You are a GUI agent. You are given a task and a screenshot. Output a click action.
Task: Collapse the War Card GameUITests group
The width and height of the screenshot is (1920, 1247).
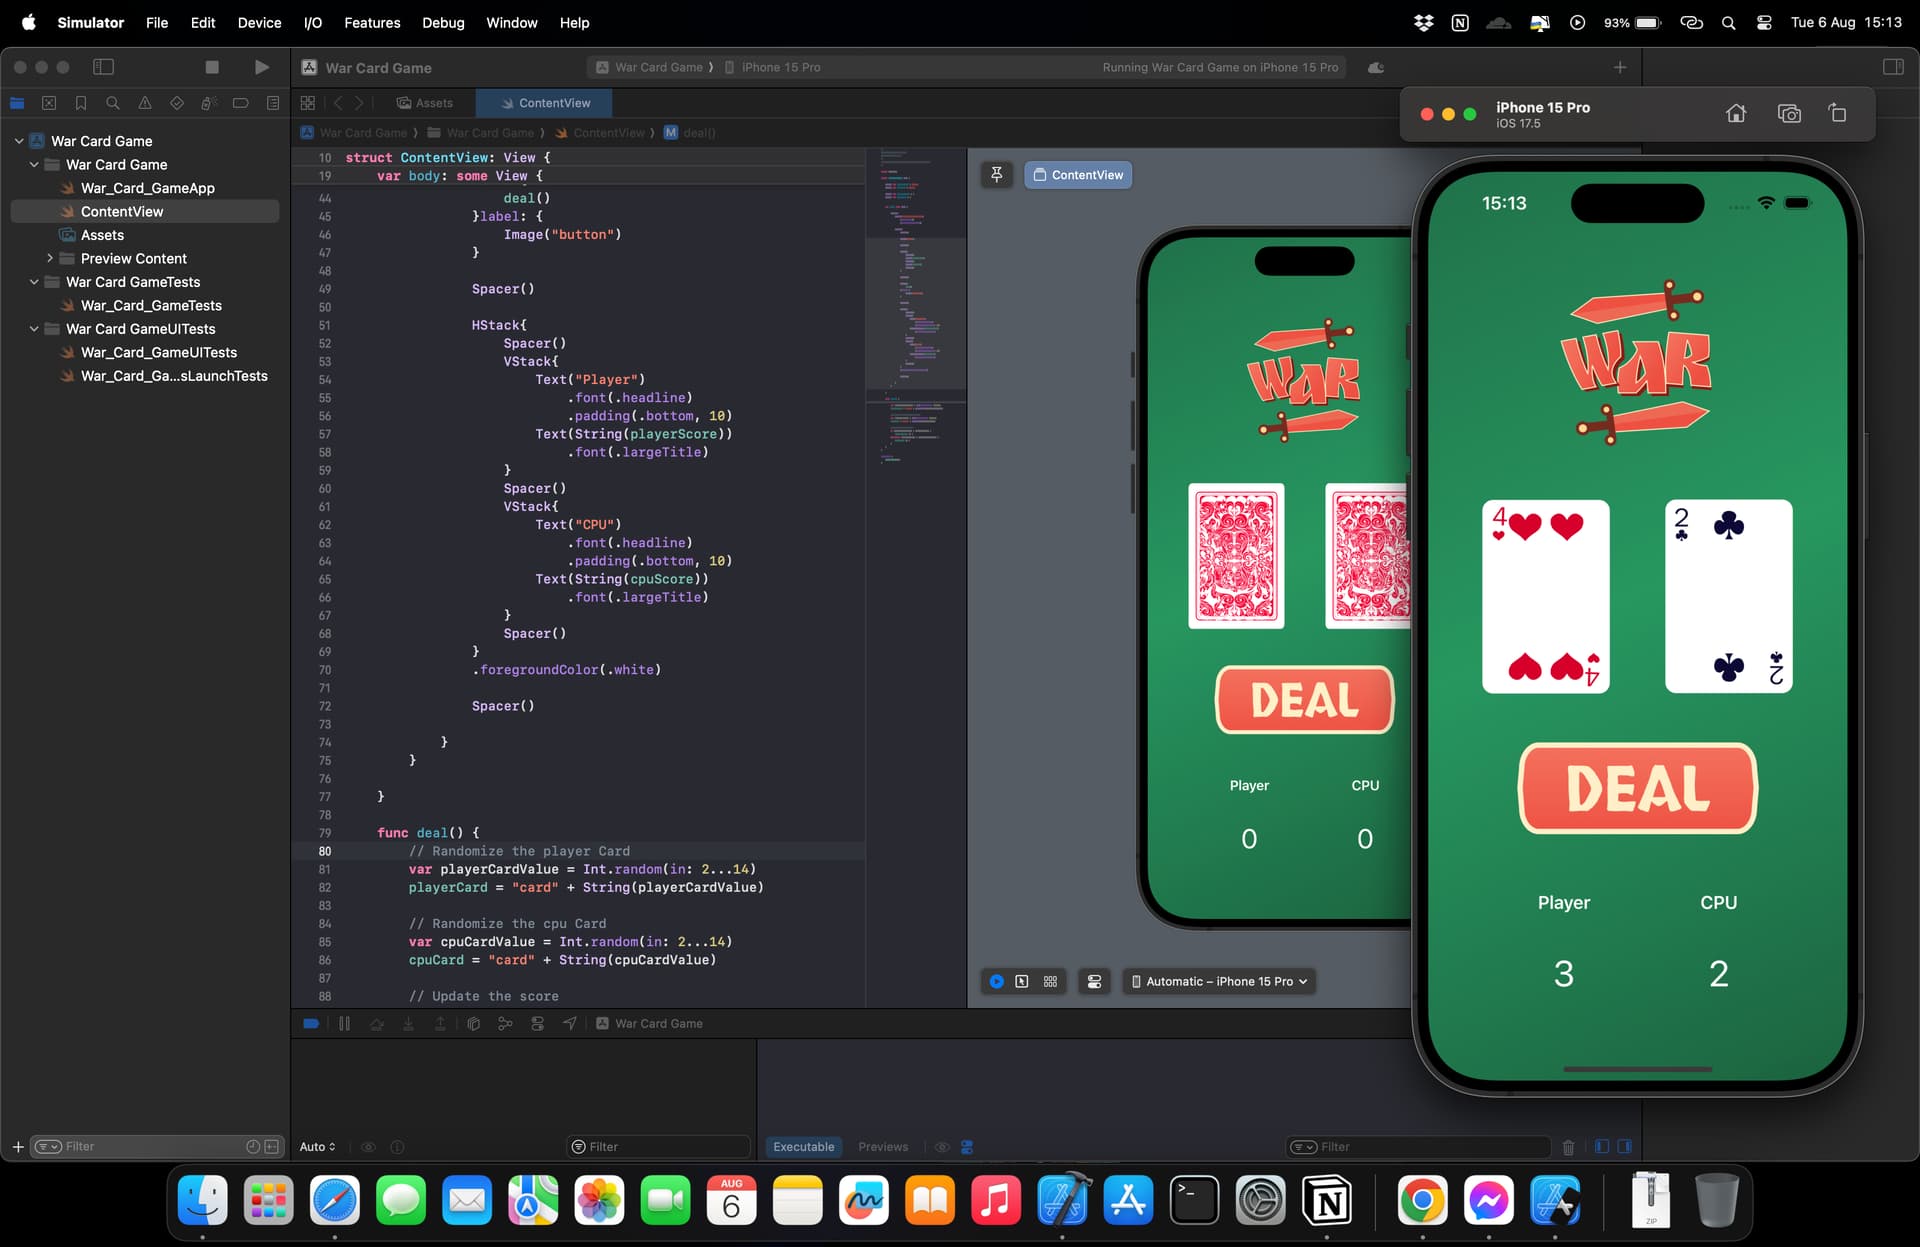34,329
